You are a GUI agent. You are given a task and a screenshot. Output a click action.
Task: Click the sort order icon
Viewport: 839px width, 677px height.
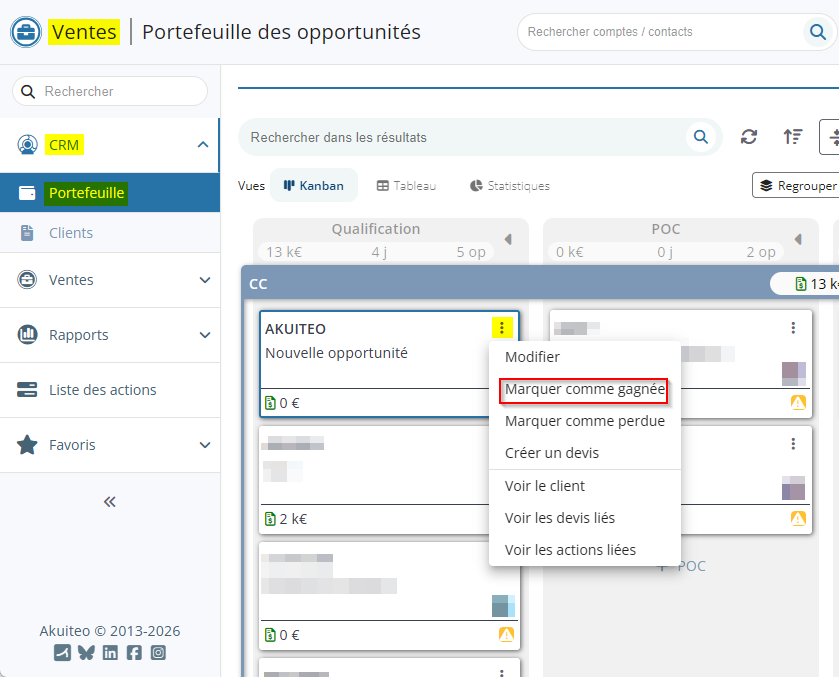[x=793, y=137]
